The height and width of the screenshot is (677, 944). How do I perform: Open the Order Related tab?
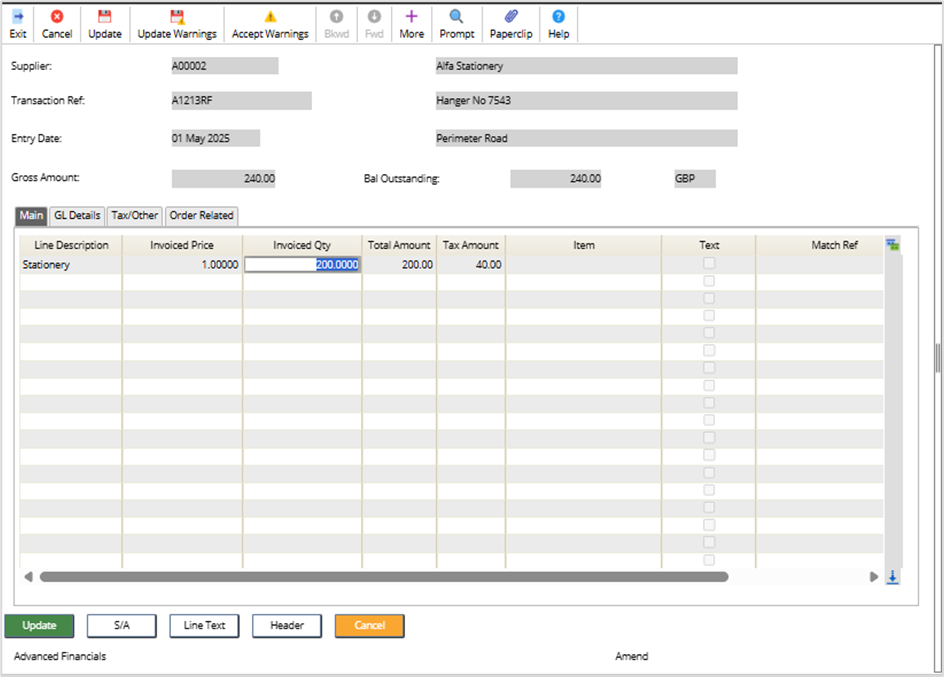[201, 215]
